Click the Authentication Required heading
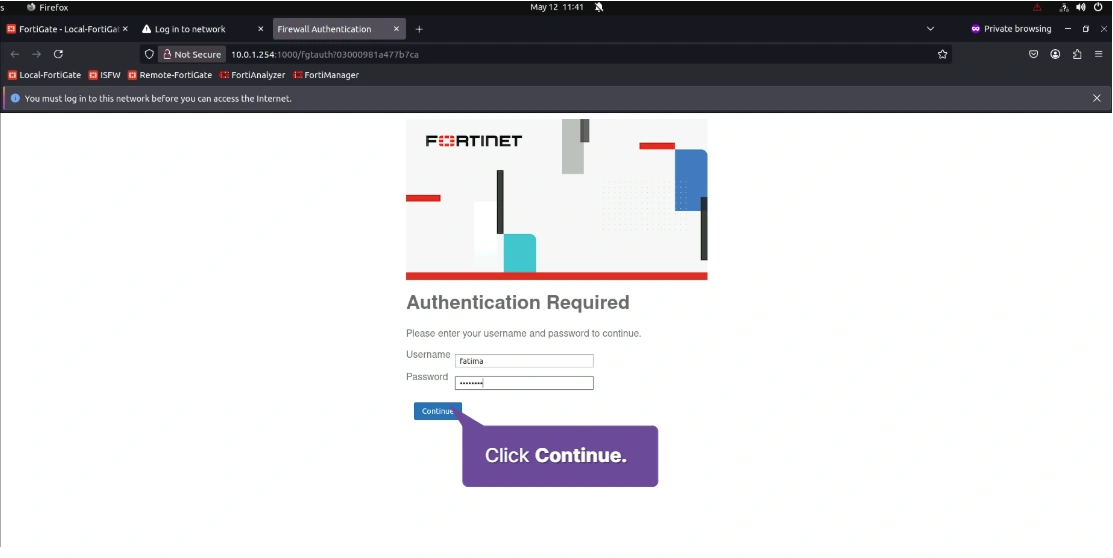1113x558 pixels. pyautogui.click(x=517, y=302)
